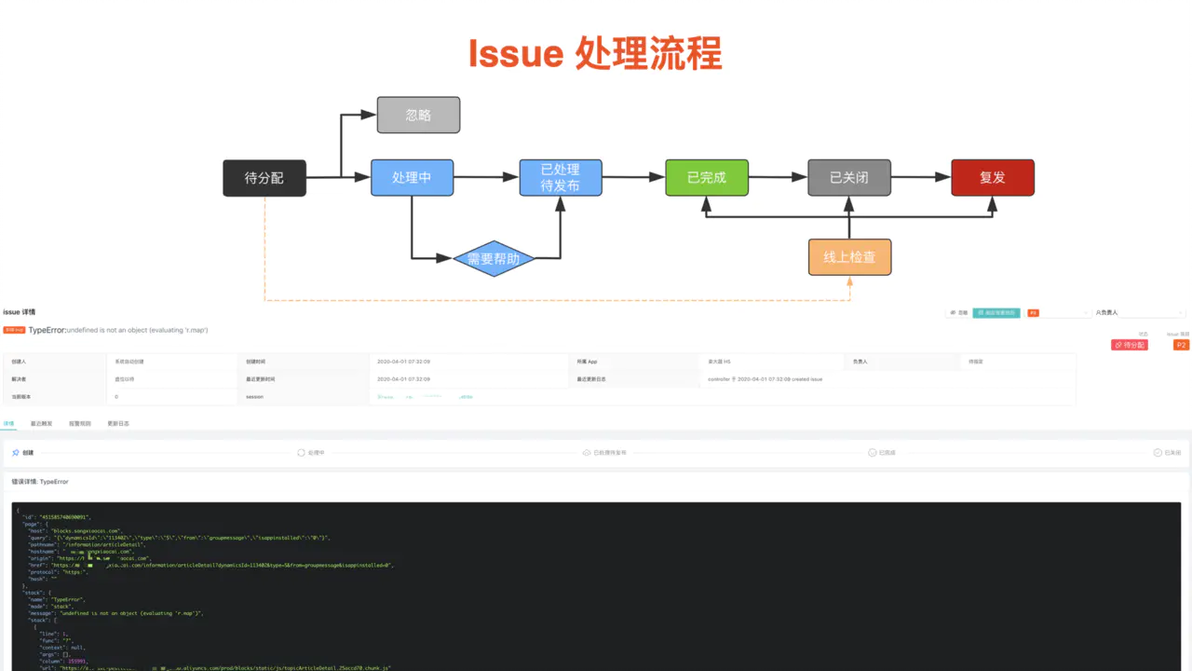Click the 创建时间 value 2020-04-01 07:32:09

(x=404, y=362)
